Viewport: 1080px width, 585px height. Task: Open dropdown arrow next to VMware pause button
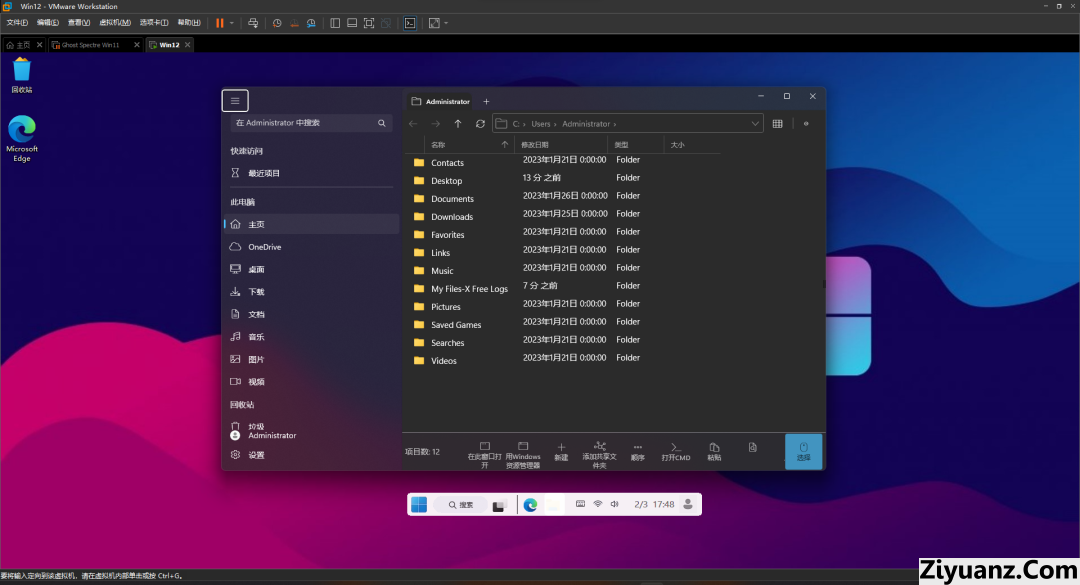coord(233,22)
